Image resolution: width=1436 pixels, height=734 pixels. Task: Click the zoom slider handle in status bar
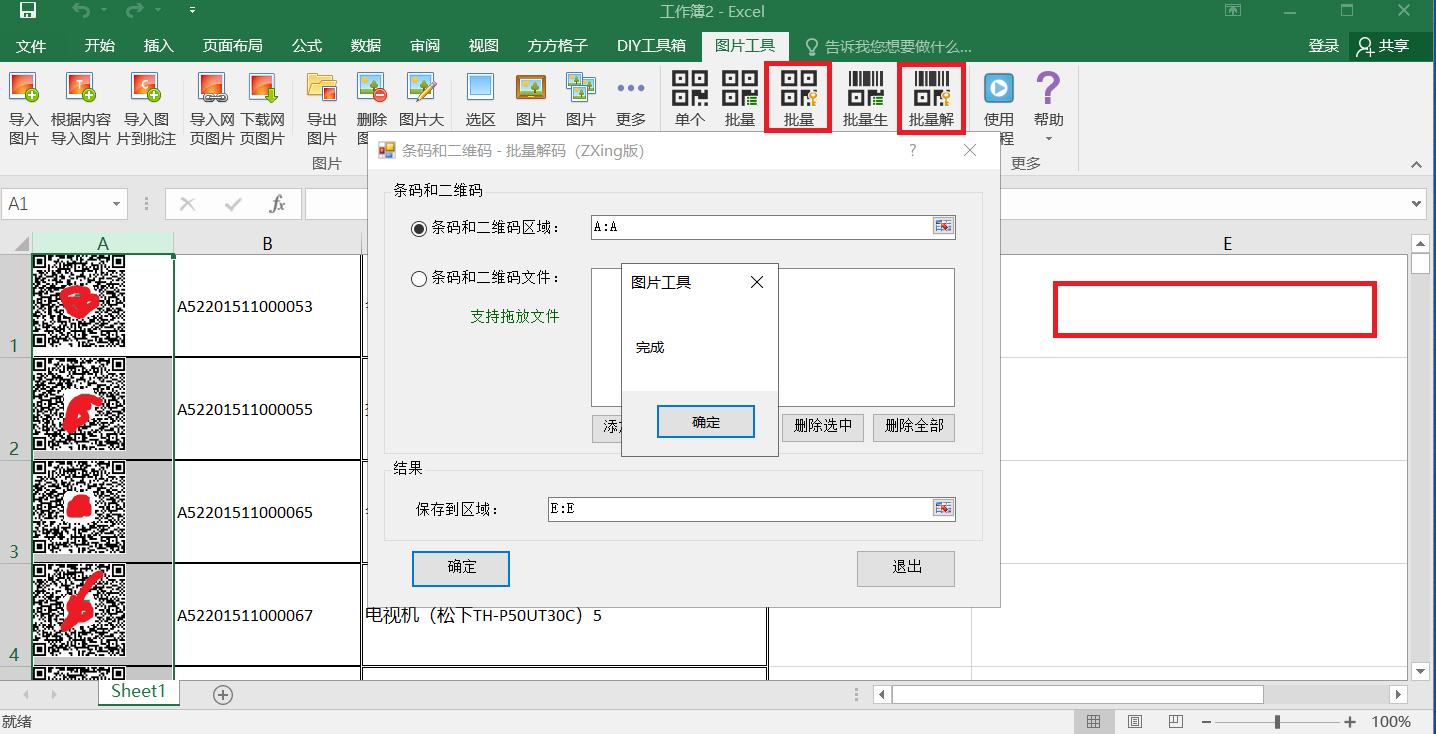[1277, 722]
